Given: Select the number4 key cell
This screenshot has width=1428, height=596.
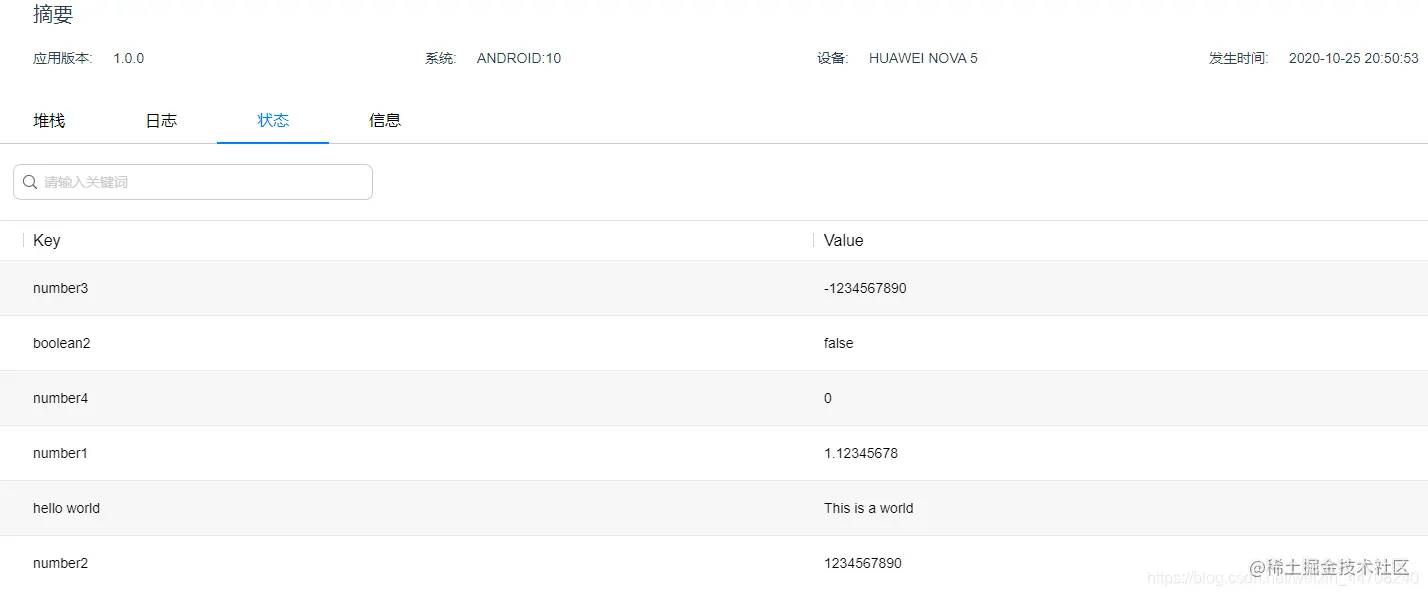Looking at the screenshot, I should pyautogui.click(x=60, y=398).
